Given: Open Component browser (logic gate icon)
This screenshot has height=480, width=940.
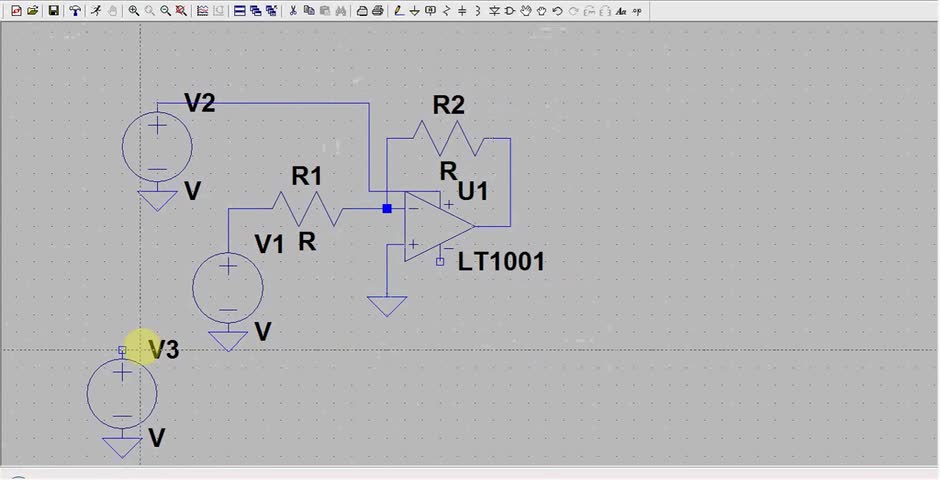Looking at the screenshot, I should [510, 11].
